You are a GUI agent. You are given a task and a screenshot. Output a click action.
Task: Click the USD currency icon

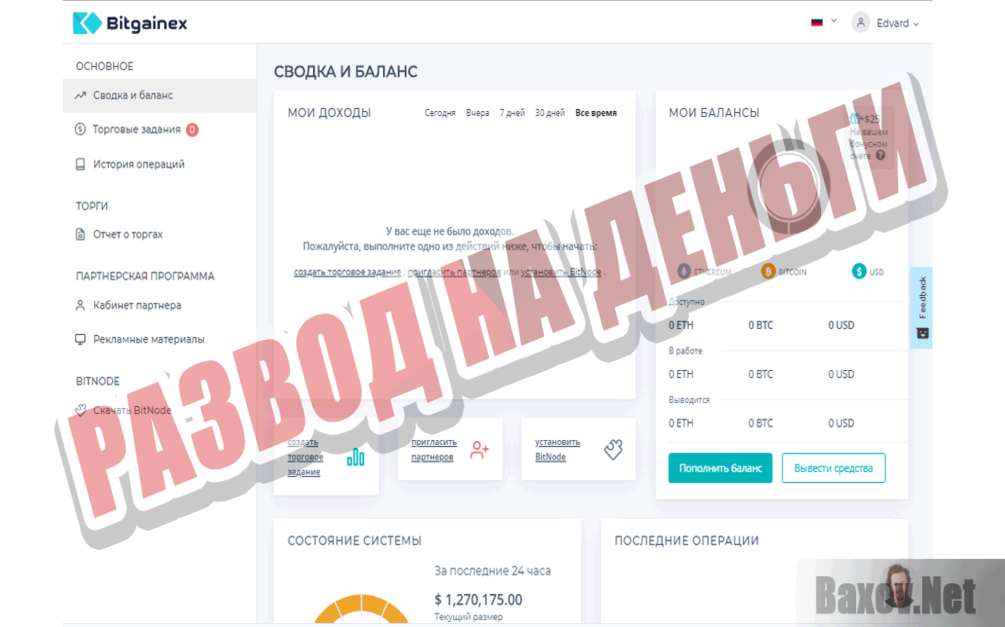click(x=859, y=271)
